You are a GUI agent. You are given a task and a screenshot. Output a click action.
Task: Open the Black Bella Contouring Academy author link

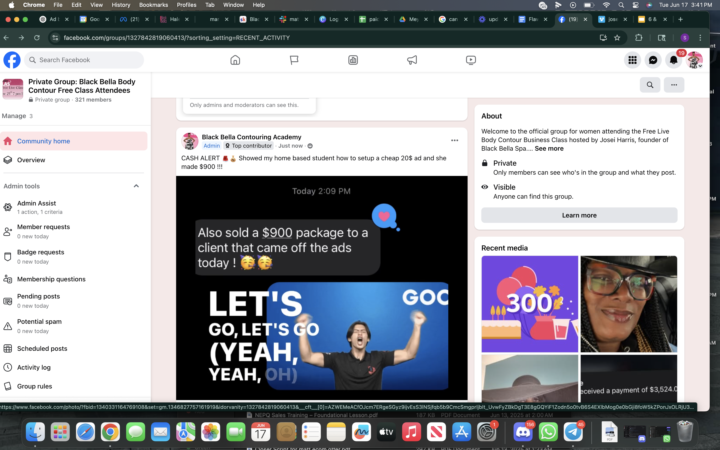pos(251,137)
